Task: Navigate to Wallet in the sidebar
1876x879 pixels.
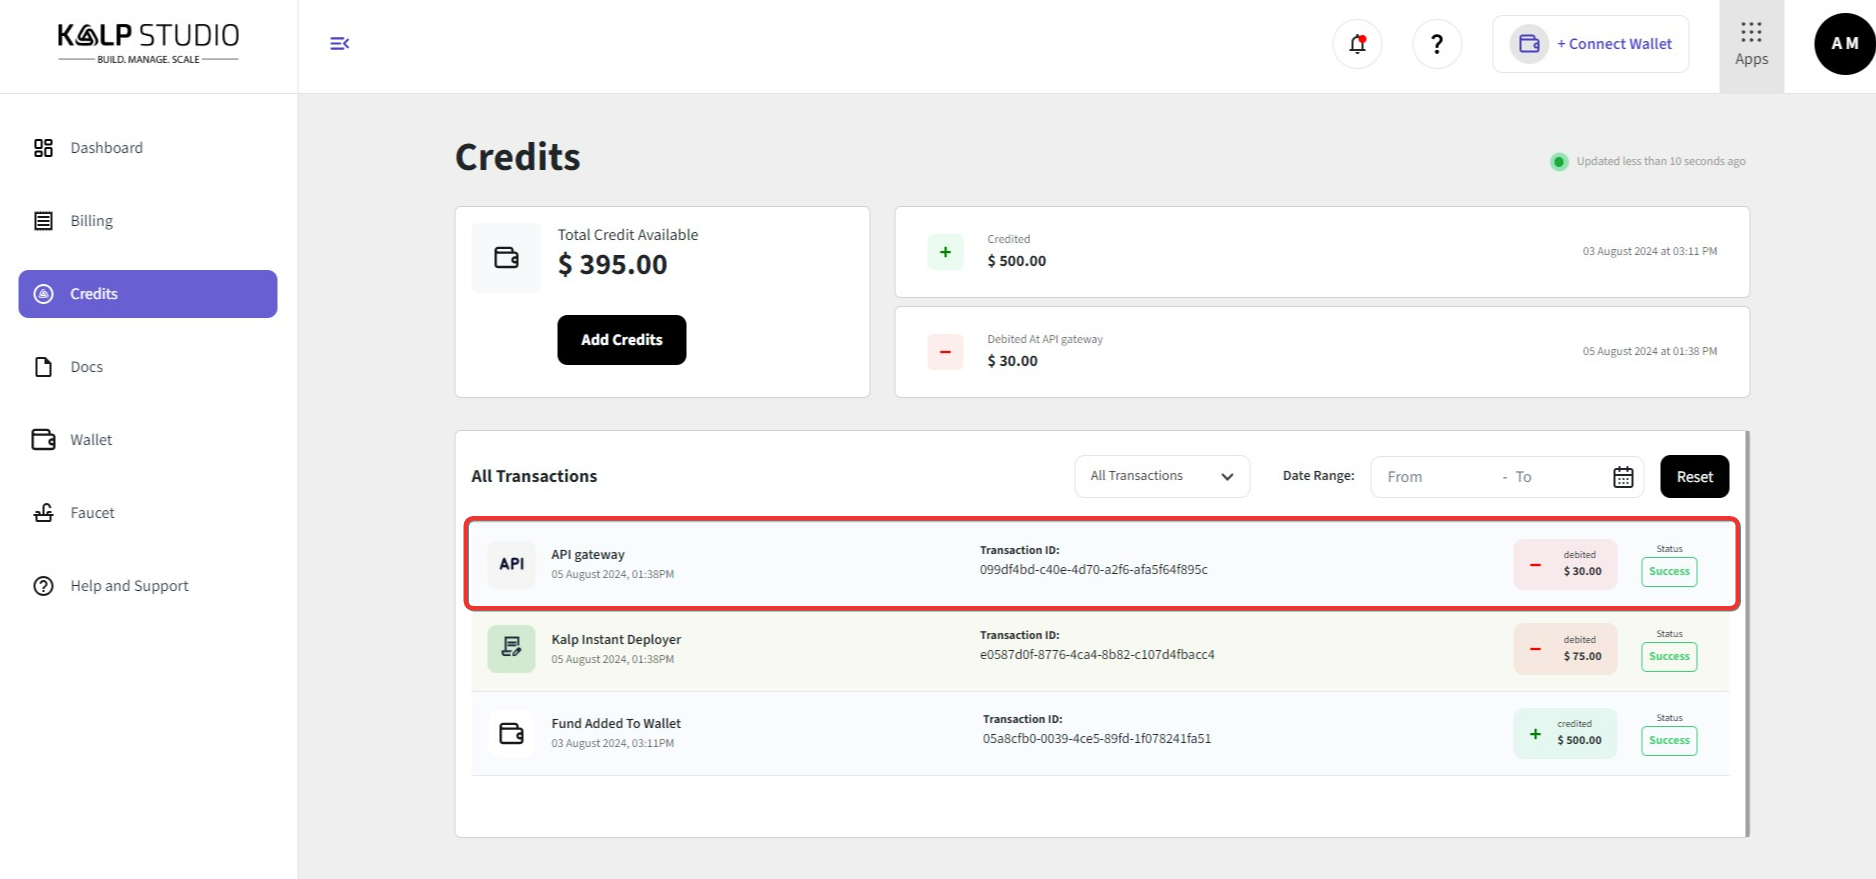Action: click(x=91, y=440)
